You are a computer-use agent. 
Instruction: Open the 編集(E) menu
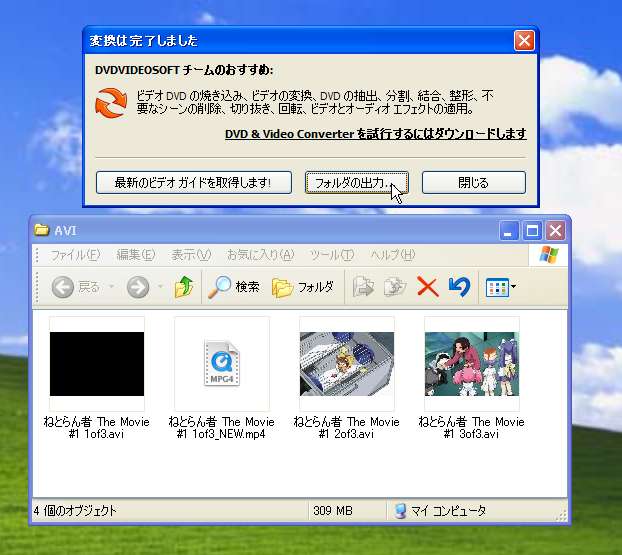click(x=136, y=255)
